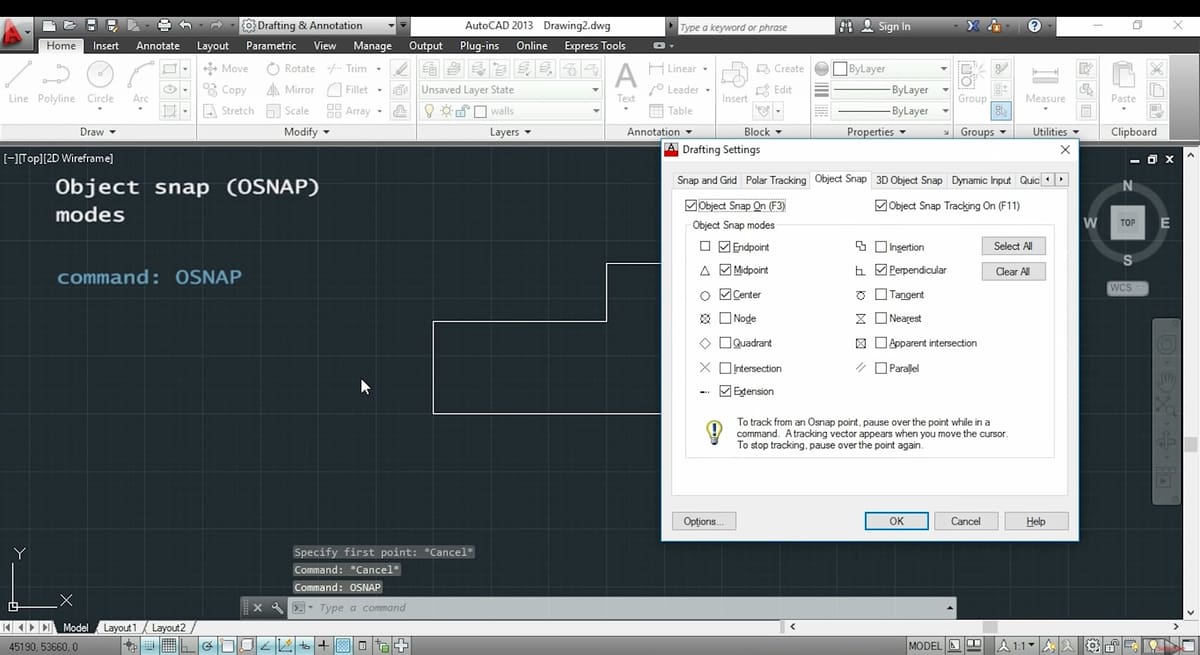Click the Fillet tool
This screenshot has height=655, width=1200.
tap(349, 90)
